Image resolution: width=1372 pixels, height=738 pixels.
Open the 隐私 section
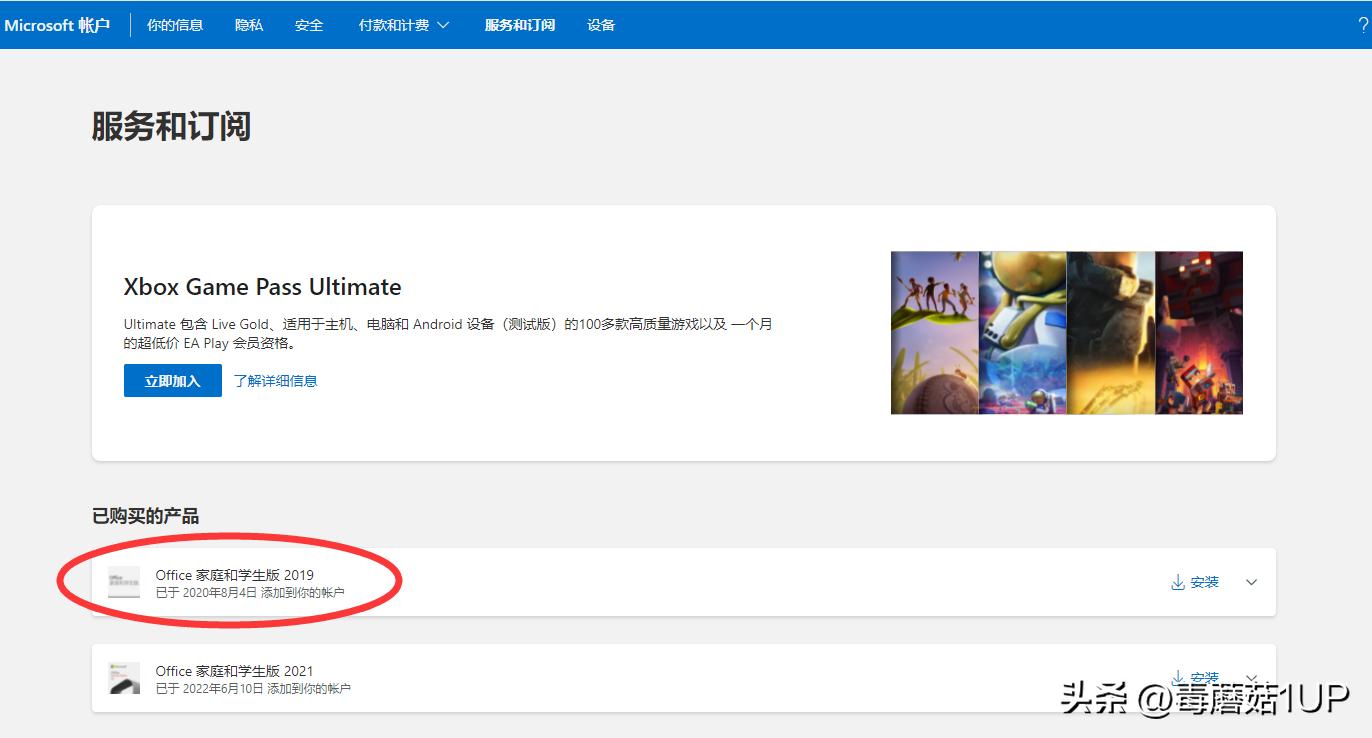click(248, 24)
